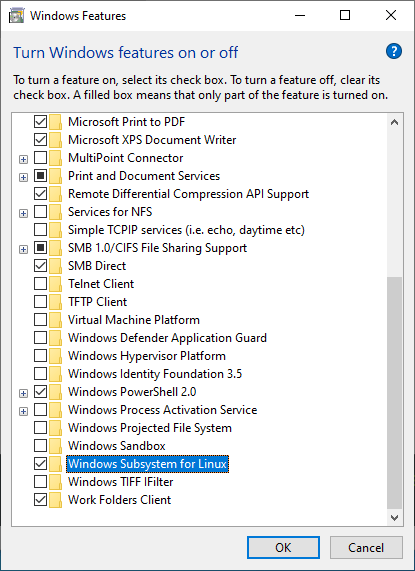Check the Windows Sandbox box

[40, 446]
